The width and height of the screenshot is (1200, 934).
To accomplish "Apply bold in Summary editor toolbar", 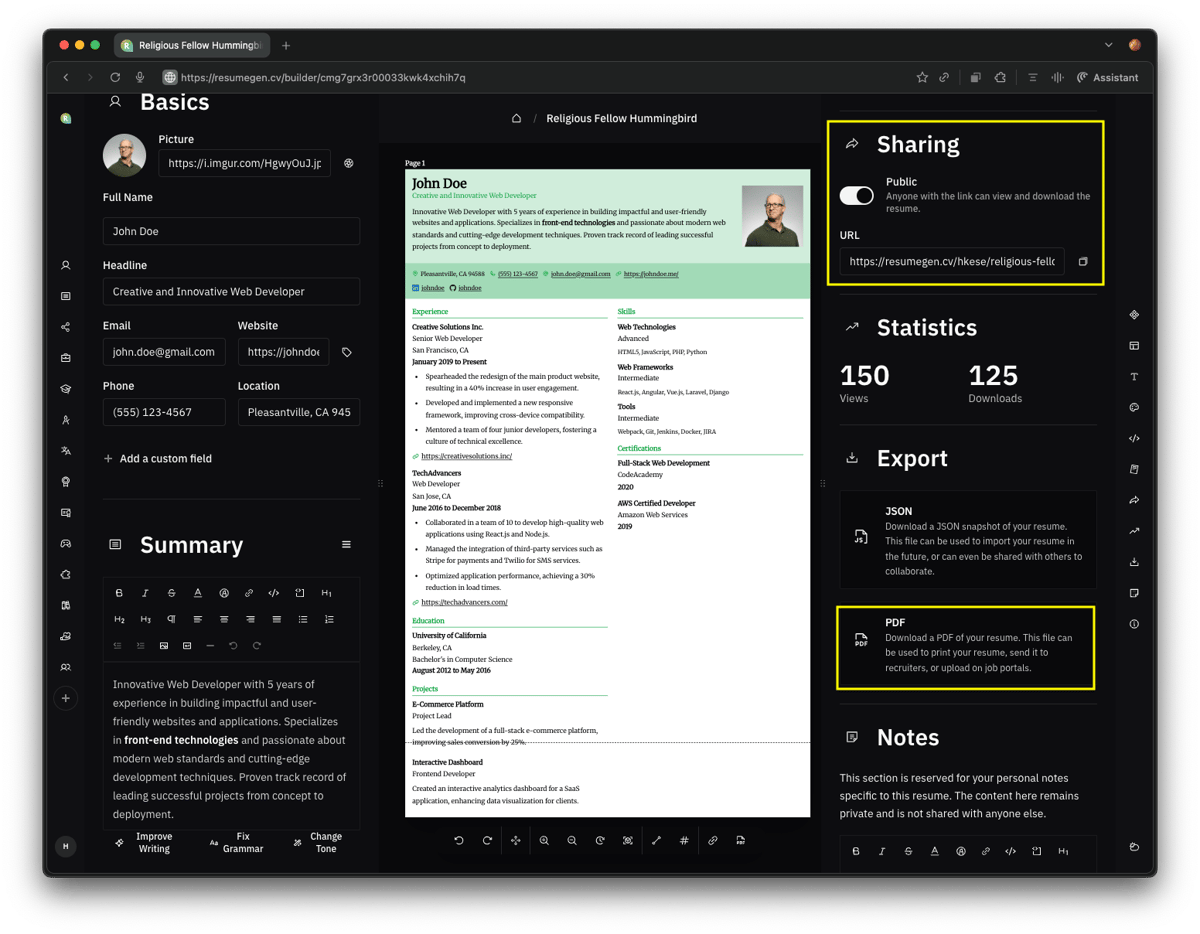I will [x=120, y=593].
